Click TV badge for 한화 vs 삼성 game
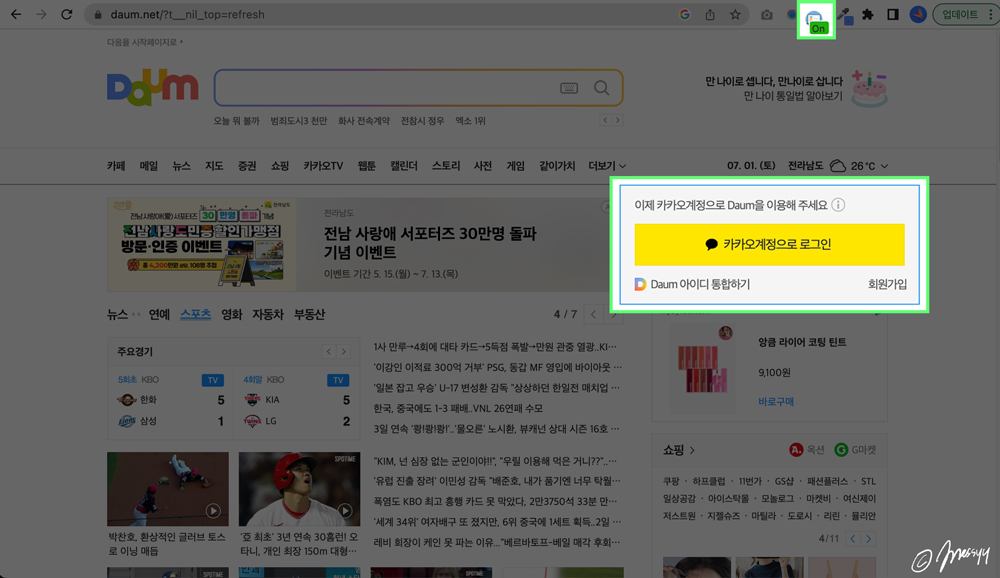 coord(212,380)
